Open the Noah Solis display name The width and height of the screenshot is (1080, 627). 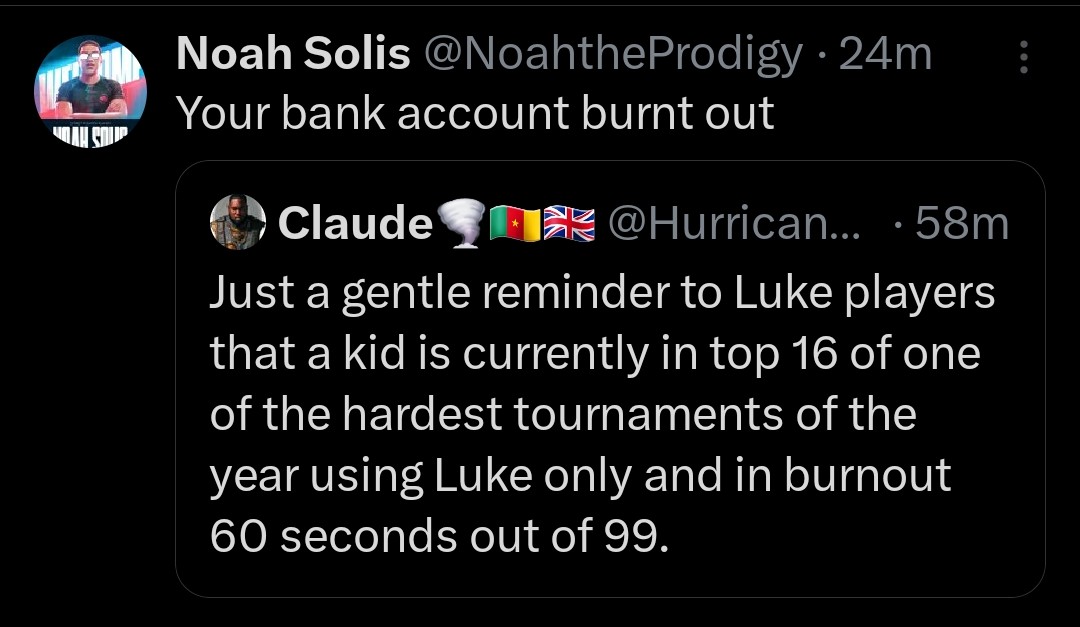(x=293, y=53)
